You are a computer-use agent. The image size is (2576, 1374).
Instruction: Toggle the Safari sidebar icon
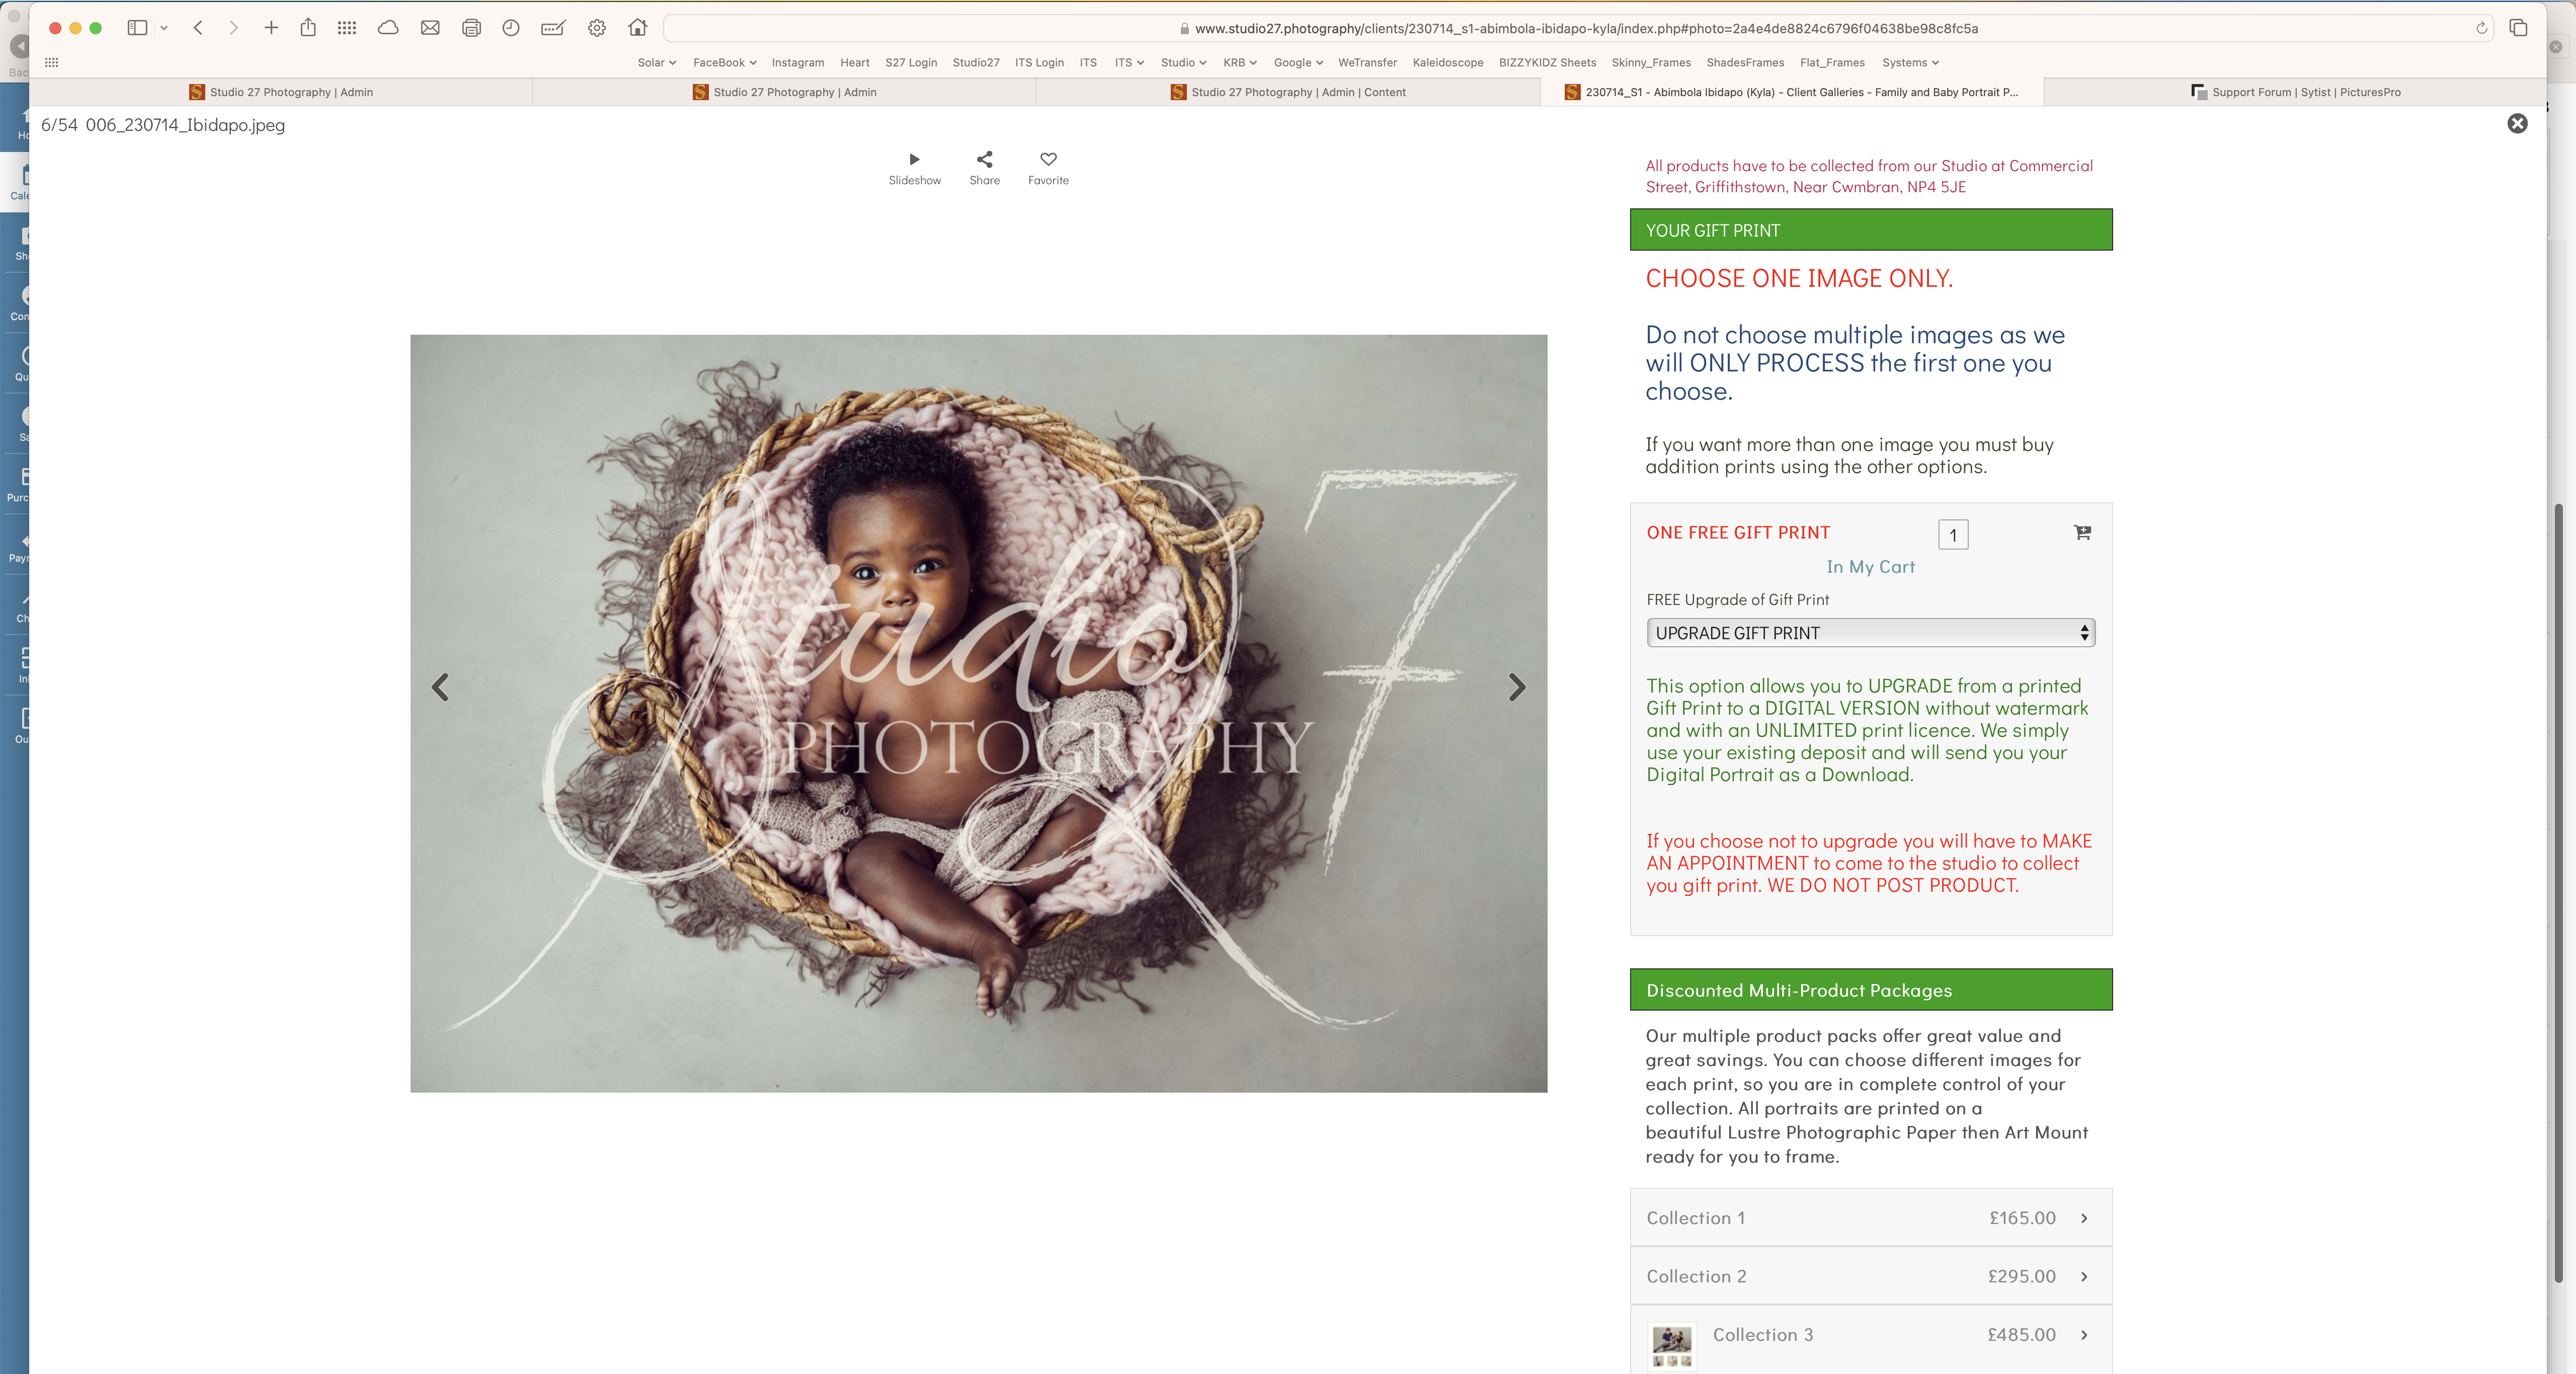click(x=137, y=28)
